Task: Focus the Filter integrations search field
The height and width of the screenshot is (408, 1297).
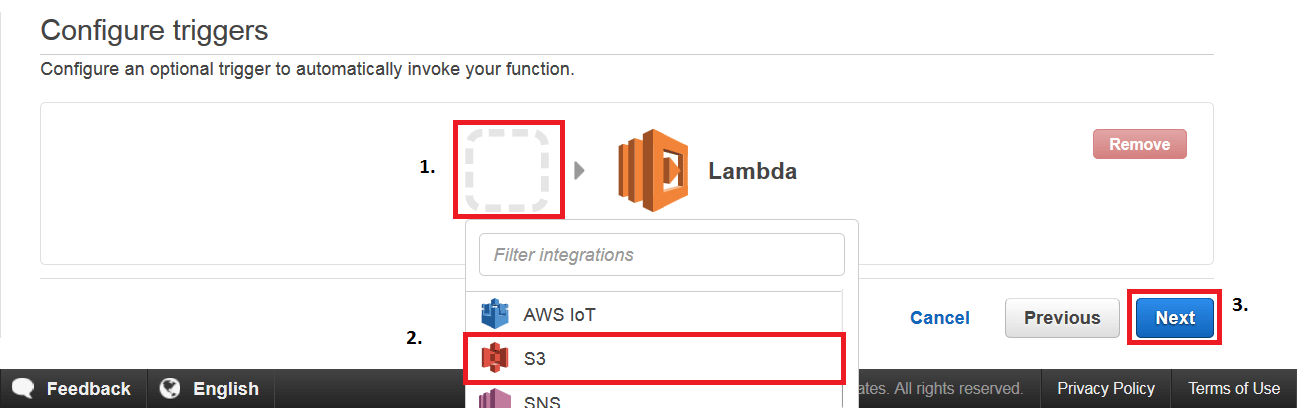Action: (x=661, y=255)
